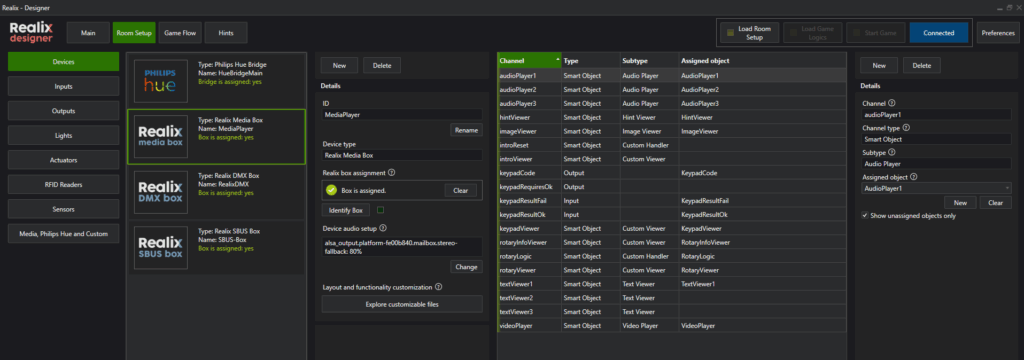The height and width of the screenshot is (360, 1024).
Task: Select the Realix SBUS box logo
Action: coord(161,248)
